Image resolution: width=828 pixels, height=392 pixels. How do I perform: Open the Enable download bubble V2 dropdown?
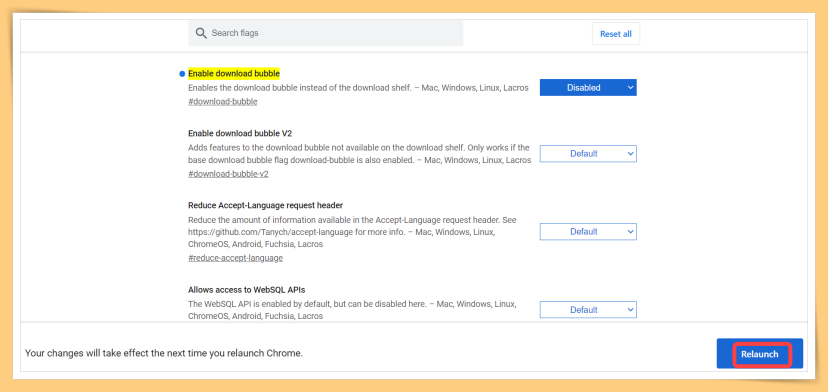pyautogui.click(x=588, y=154)
